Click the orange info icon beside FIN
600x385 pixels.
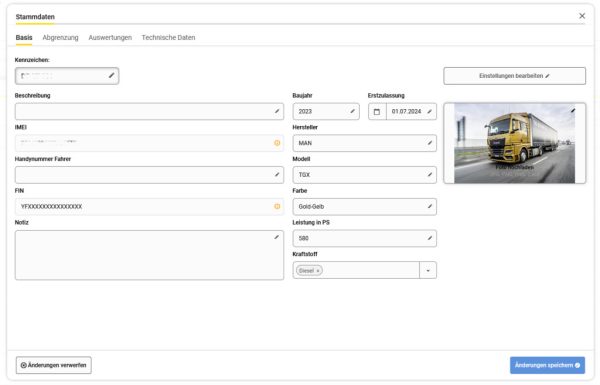(277, 206)
